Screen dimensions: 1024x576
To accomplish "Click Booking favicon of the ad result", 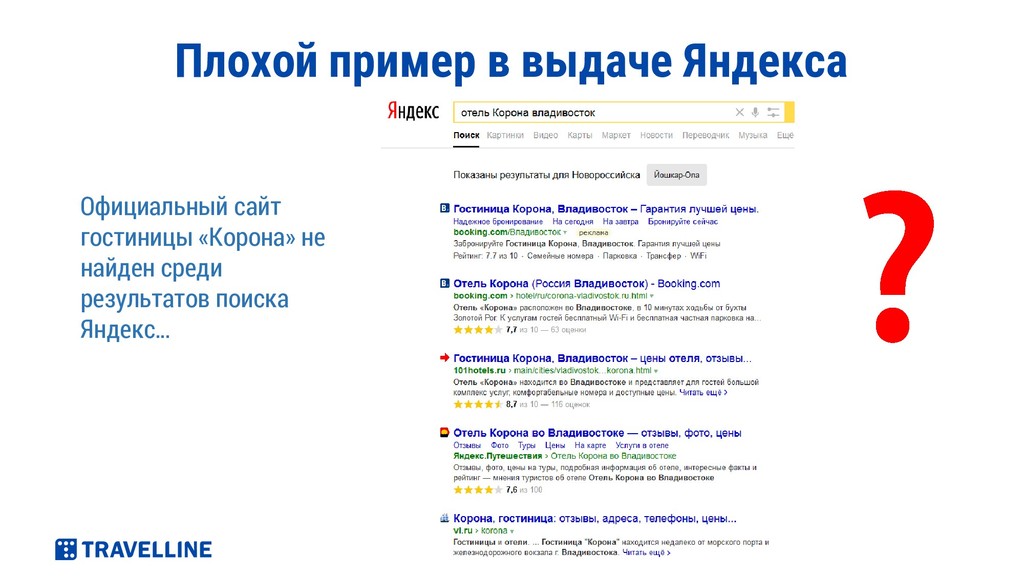I will 445,208.
